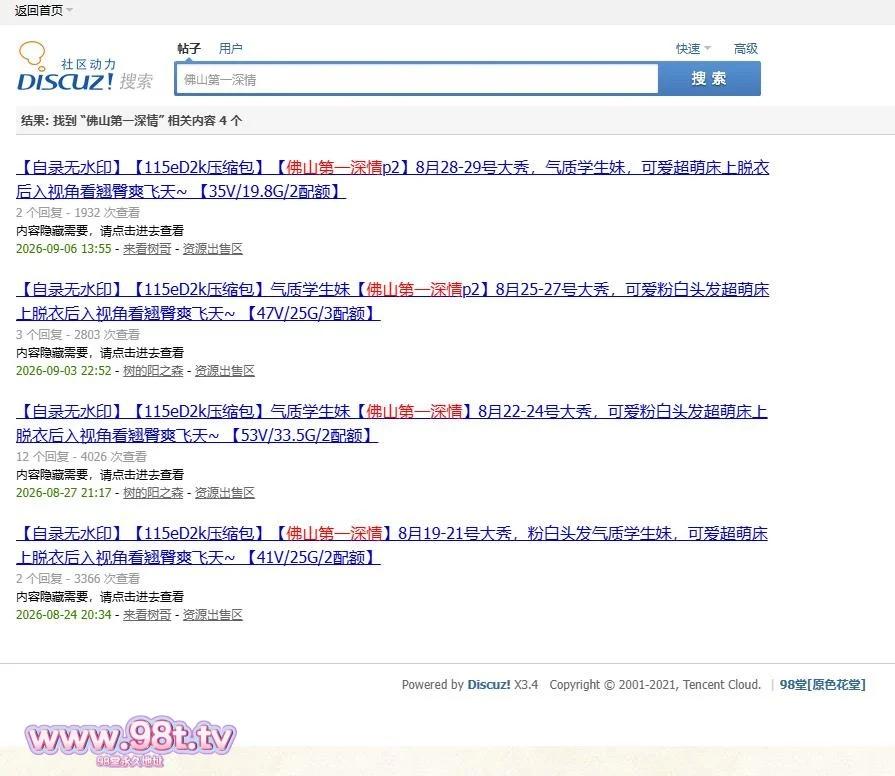Viewport: 895px width, 776px height.
Task: Open 资源出售区 forum link in last result
Action: pyautogui.click(x=213, y=615)
